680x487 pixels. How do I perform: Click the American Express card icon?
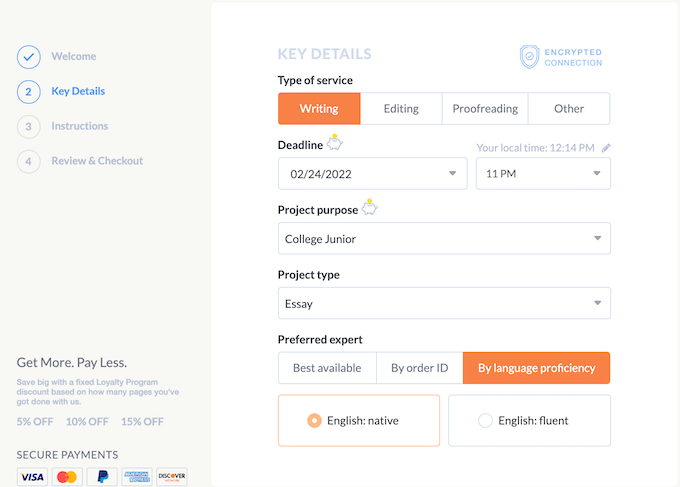pyautogui.click(x=137, y=477)
